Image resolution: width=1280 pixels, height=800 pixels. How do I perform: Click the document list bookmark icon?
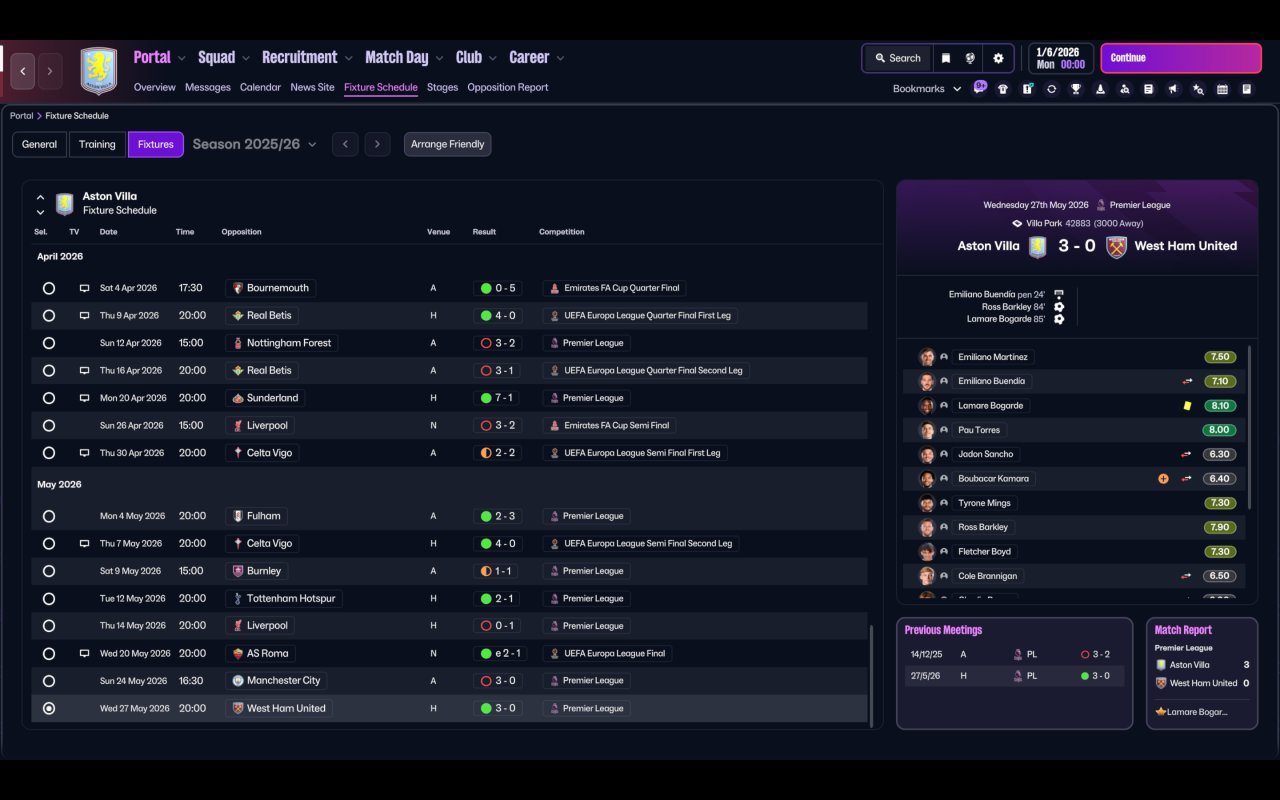point(1149,89)
